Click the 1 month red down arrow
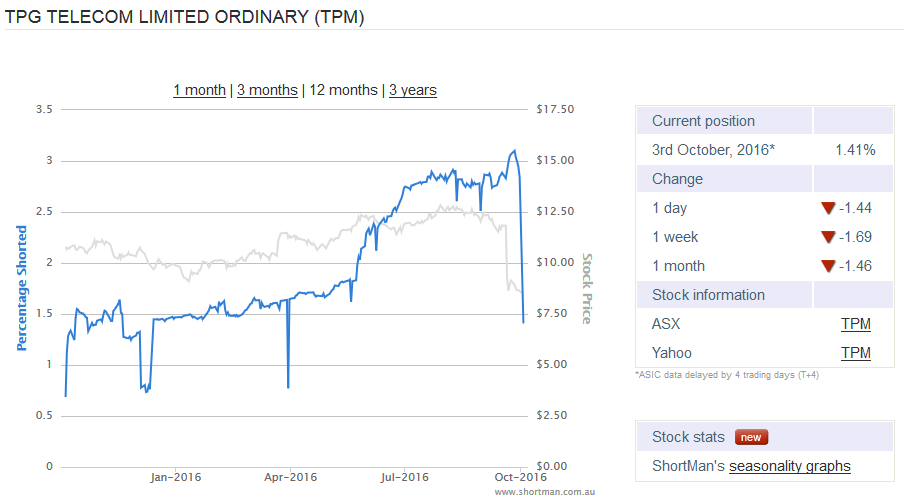This screenshot has height=499, width=904. pos(828,266)
